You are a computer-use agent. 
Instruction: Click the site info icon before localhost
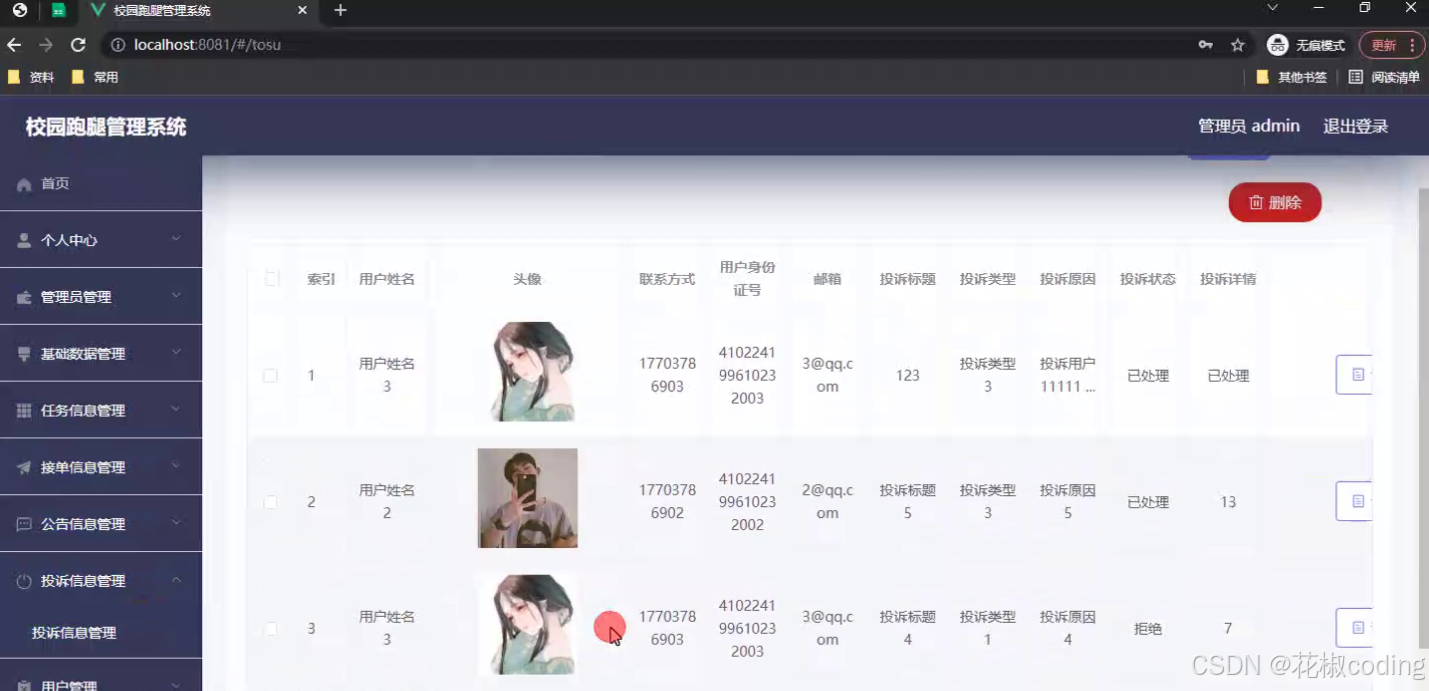(x=118, y=45)
